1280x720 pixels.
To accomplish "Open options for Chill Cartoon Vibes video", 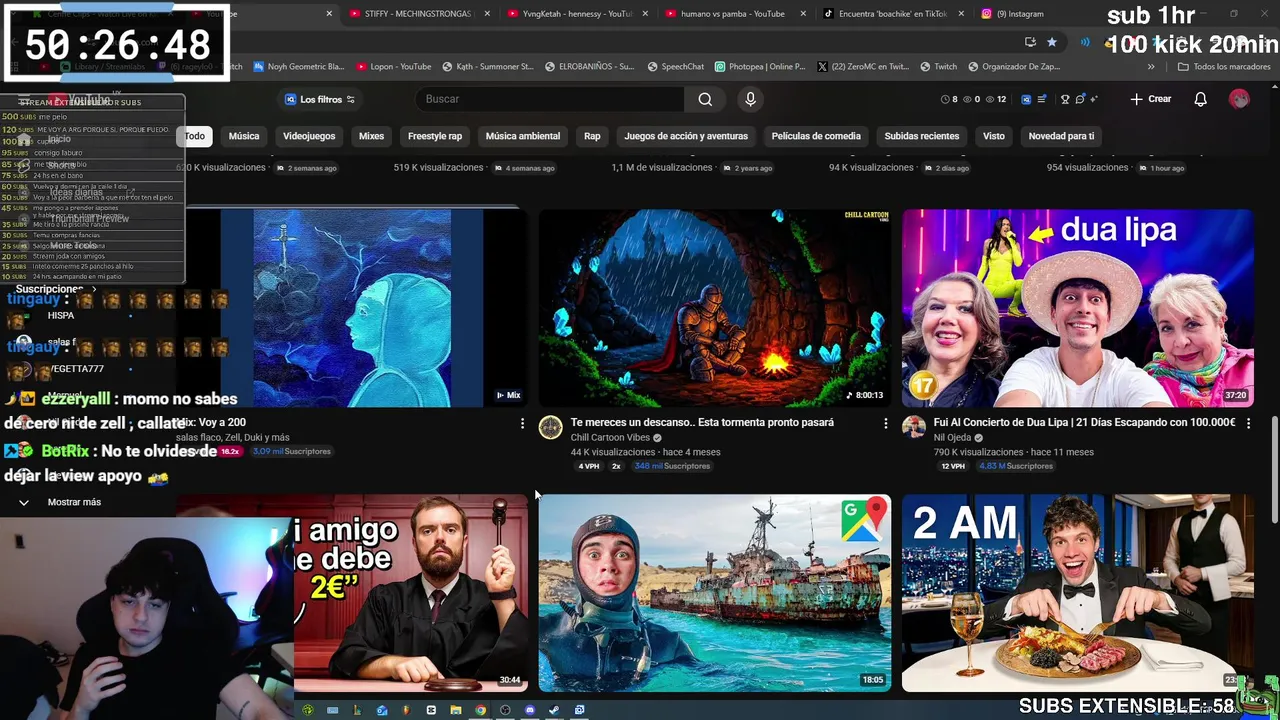I will point(885,424).
